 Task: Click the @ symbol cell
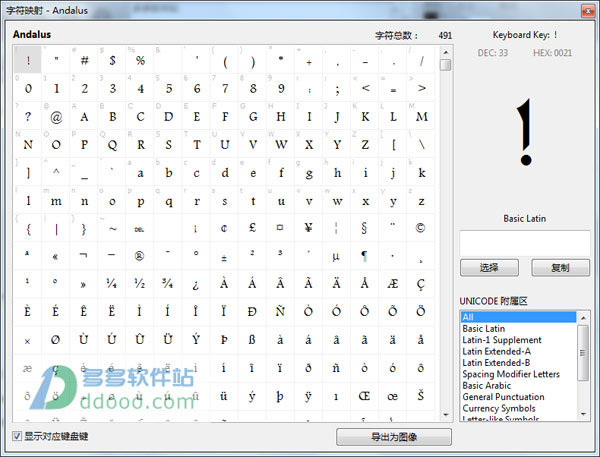pos(56,116)
